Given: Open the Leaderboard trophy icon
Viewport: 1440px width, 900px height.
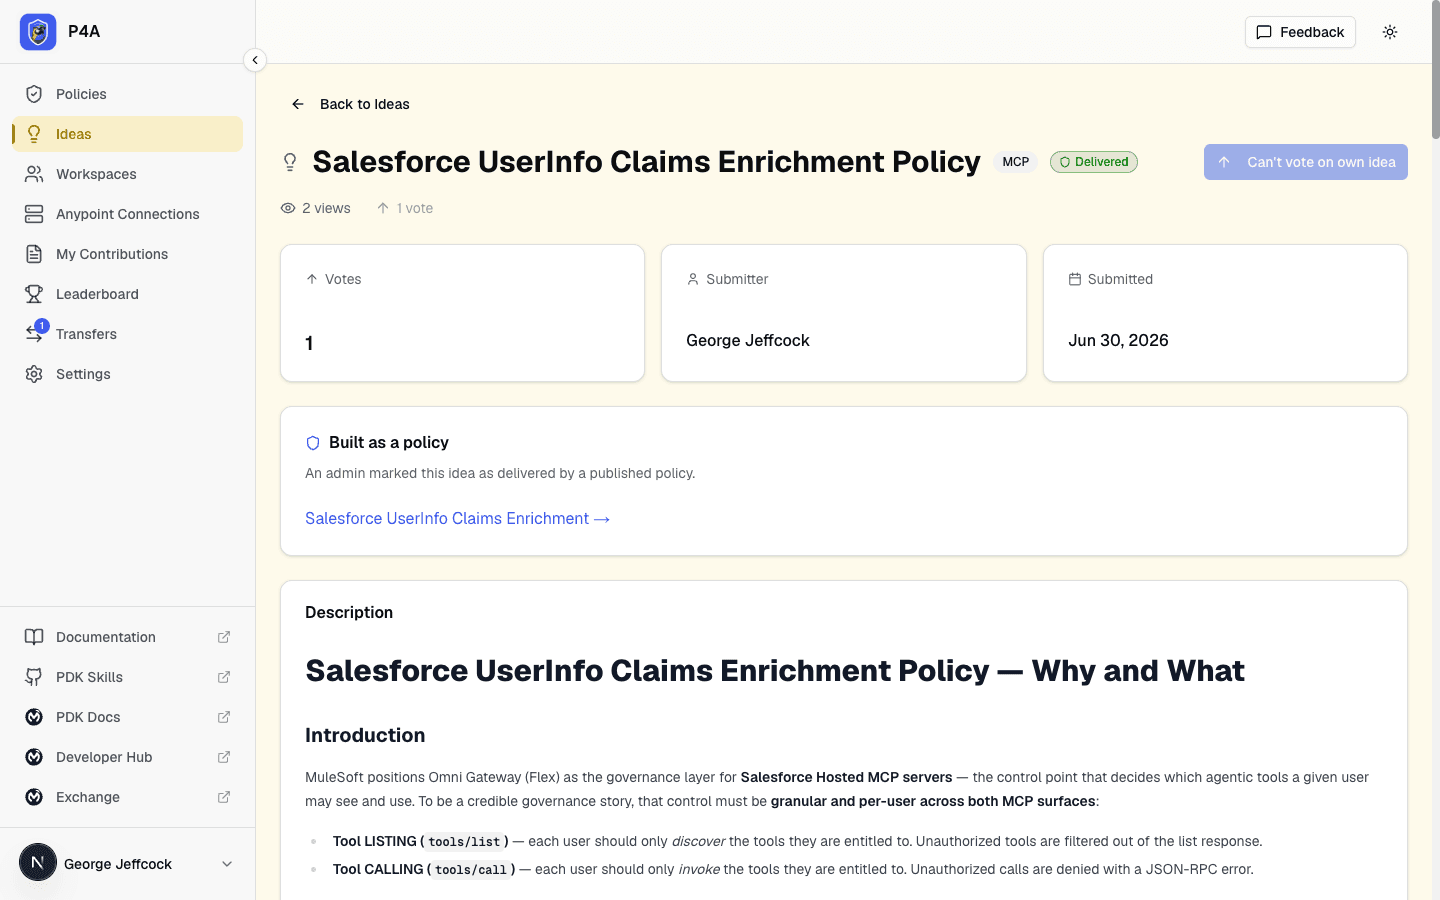Looking at the screenshot, I should [x=34, y=294].
